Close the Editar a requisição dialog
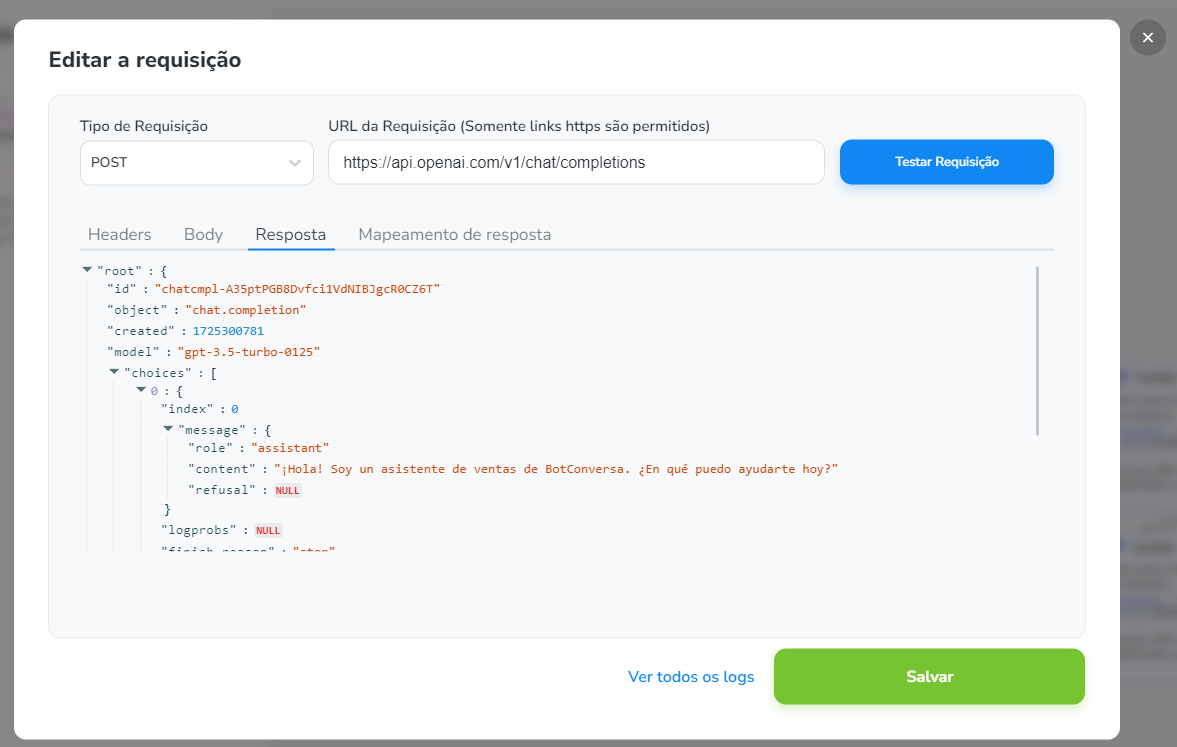This screenshot has height=747, width=1177. 1147,38
